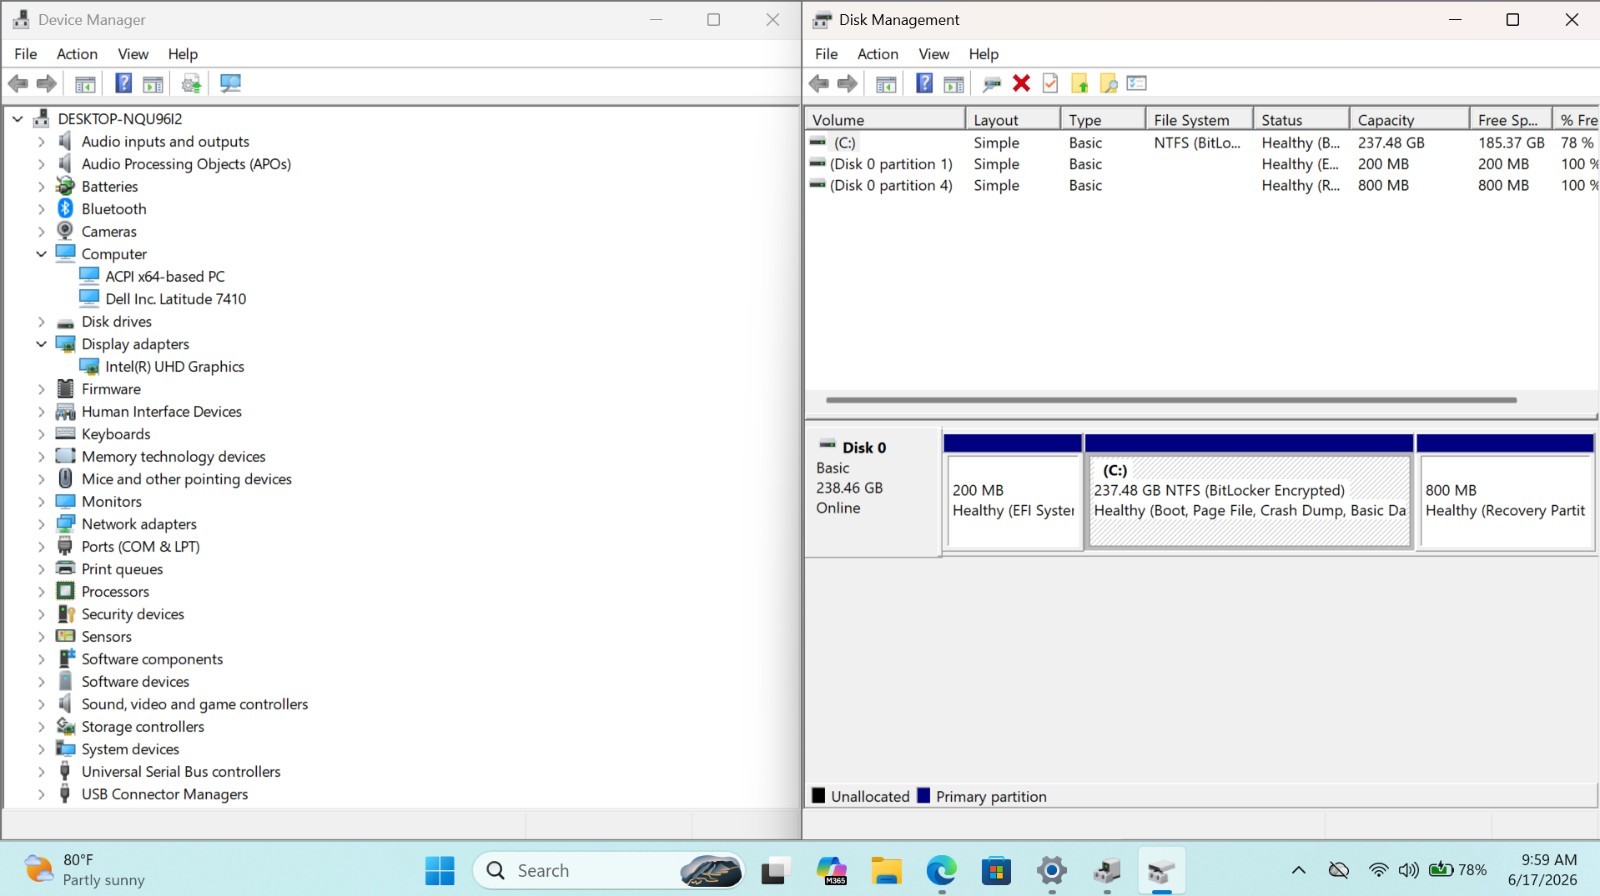
Task: Click the Update device driver toolbar icon
Action: [192, 84]
